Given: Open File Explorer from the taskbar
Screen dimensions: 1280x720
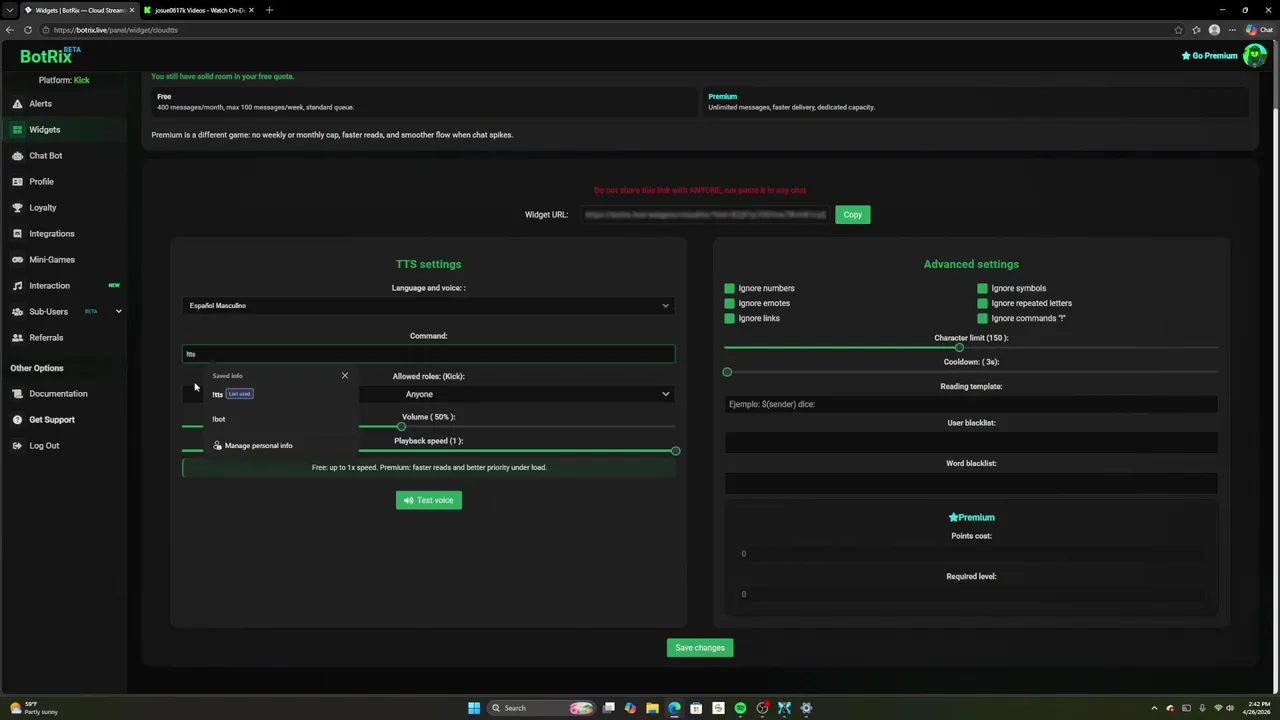Looking at the screenshot, I should 652,708.
